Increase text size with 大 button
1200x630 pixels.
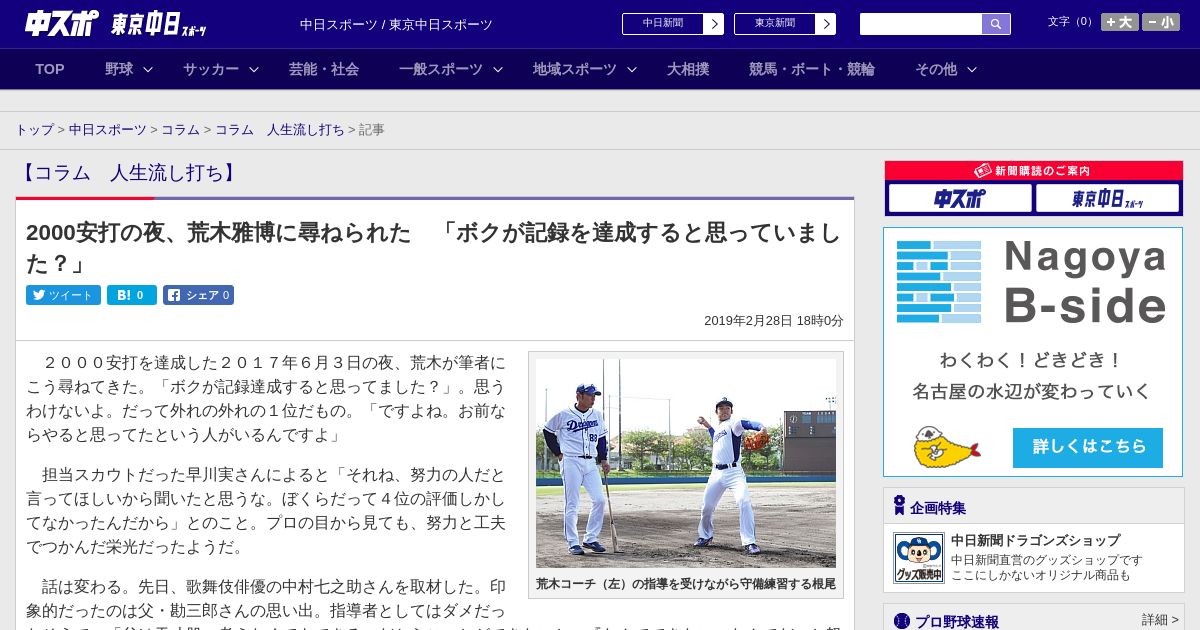point(1120,22)
